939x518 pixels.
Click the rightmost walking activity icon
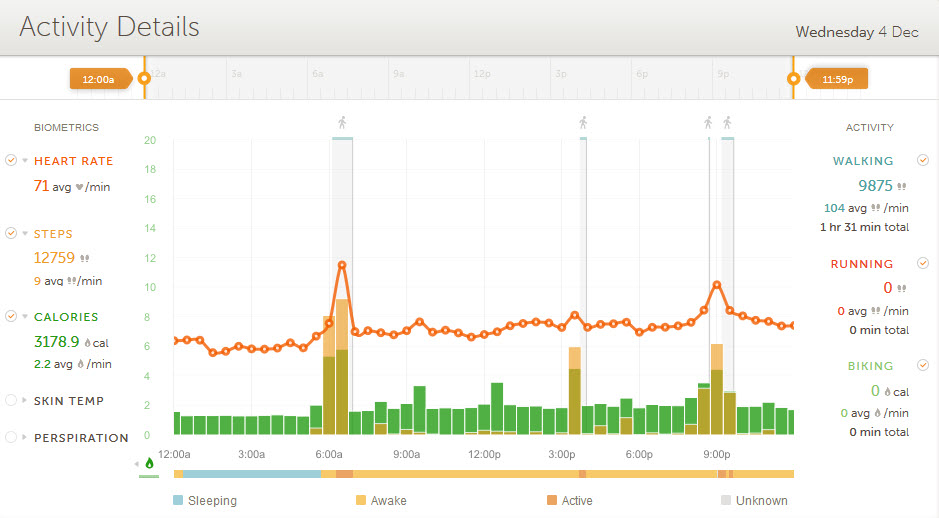point(727,123)
